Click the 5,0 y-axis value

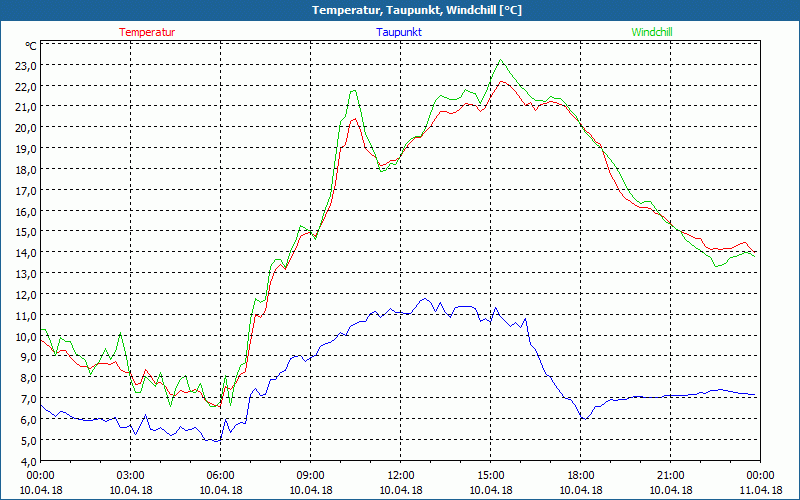29,440
